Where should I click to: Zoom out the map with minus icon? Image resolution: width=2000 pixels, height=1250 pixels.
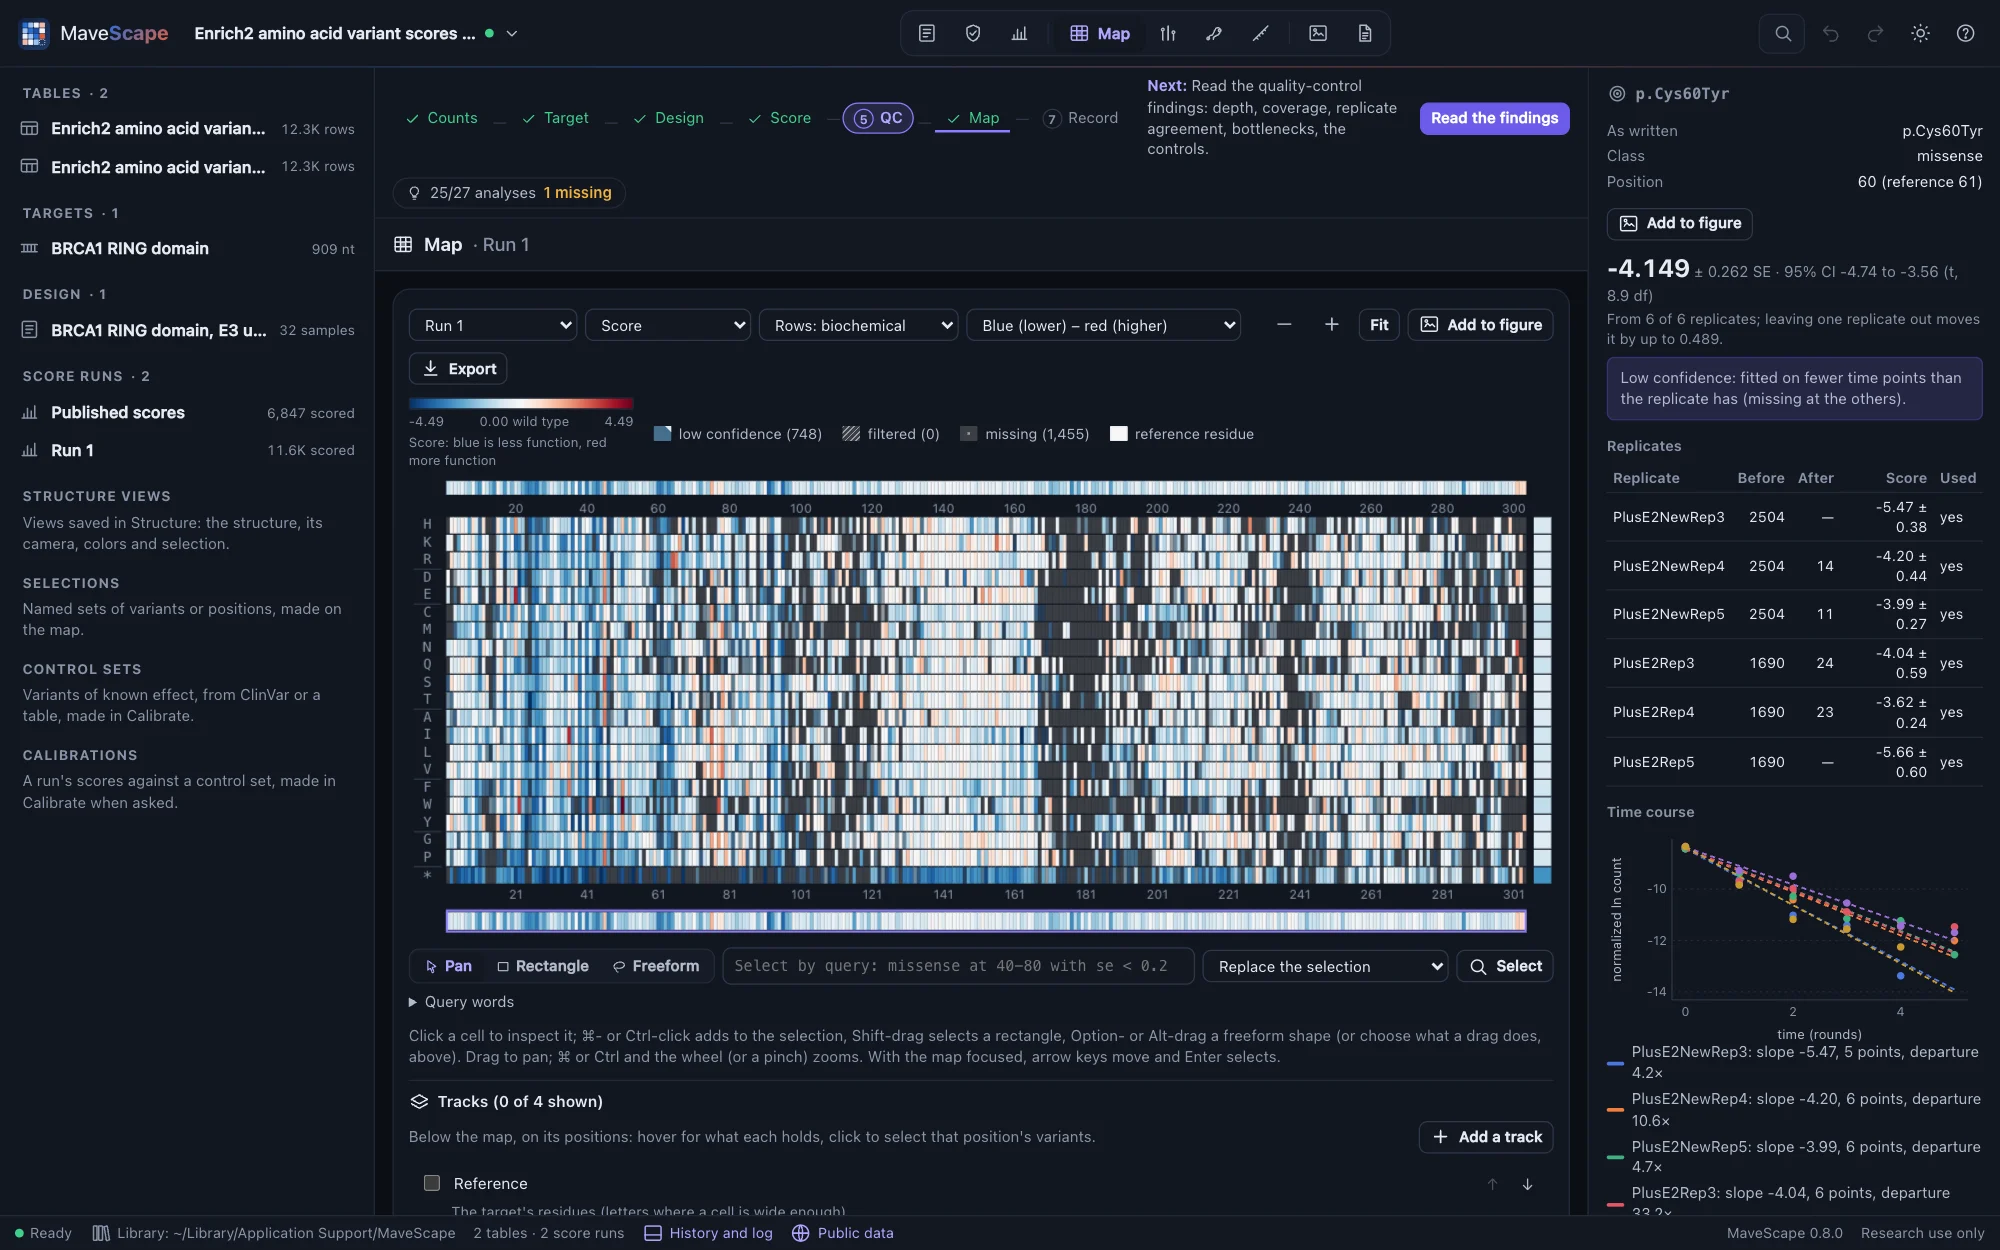1284,325
